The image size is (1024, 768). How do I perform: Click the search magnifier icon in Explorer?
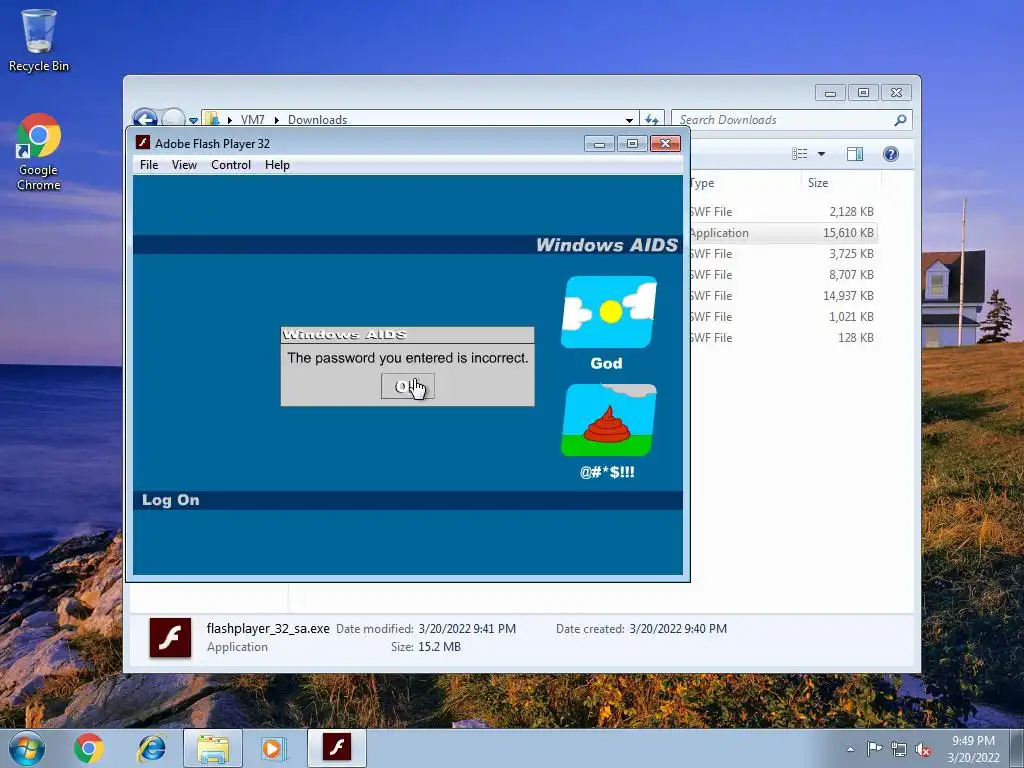click(x=901, y=120)
